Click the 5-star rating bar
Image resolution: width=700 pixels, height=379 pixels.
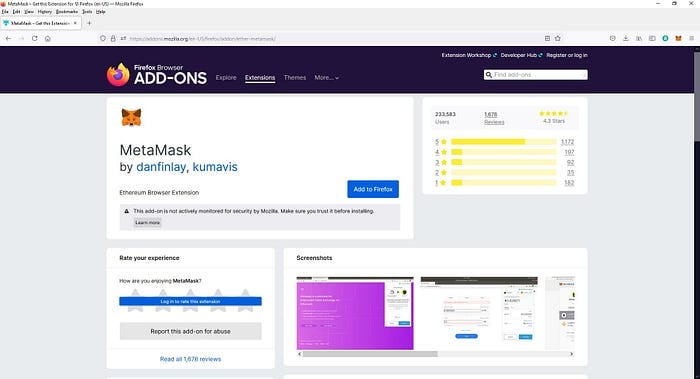point(504,142)
